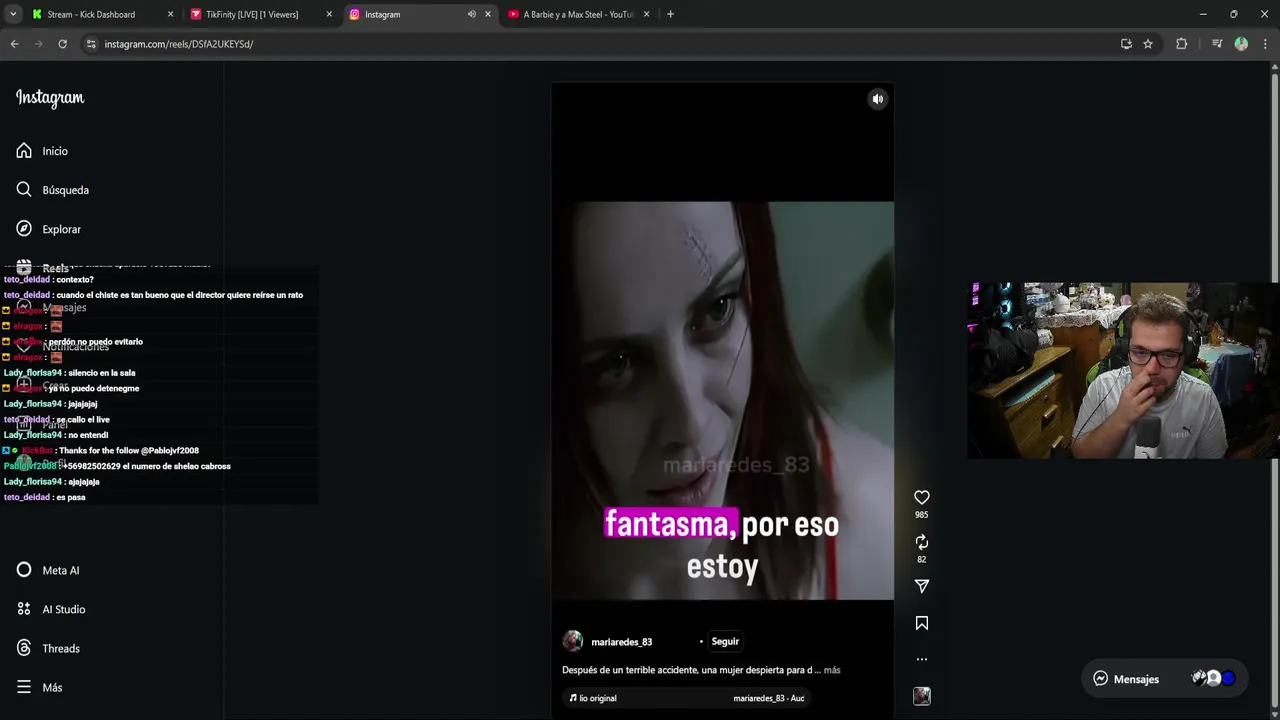Open the Explorar compass icon

[x=24, y=229]
